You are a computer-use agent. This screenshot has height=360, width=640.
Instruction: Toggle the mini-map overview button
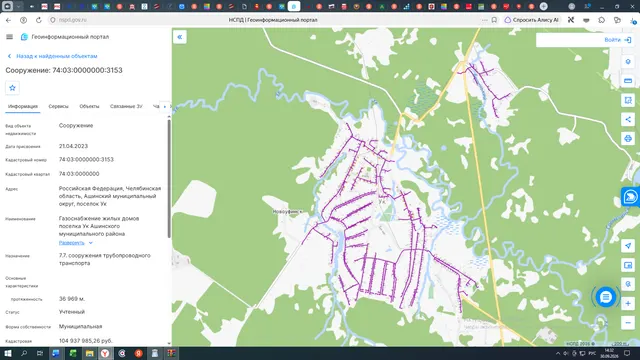tap(628, 265)
